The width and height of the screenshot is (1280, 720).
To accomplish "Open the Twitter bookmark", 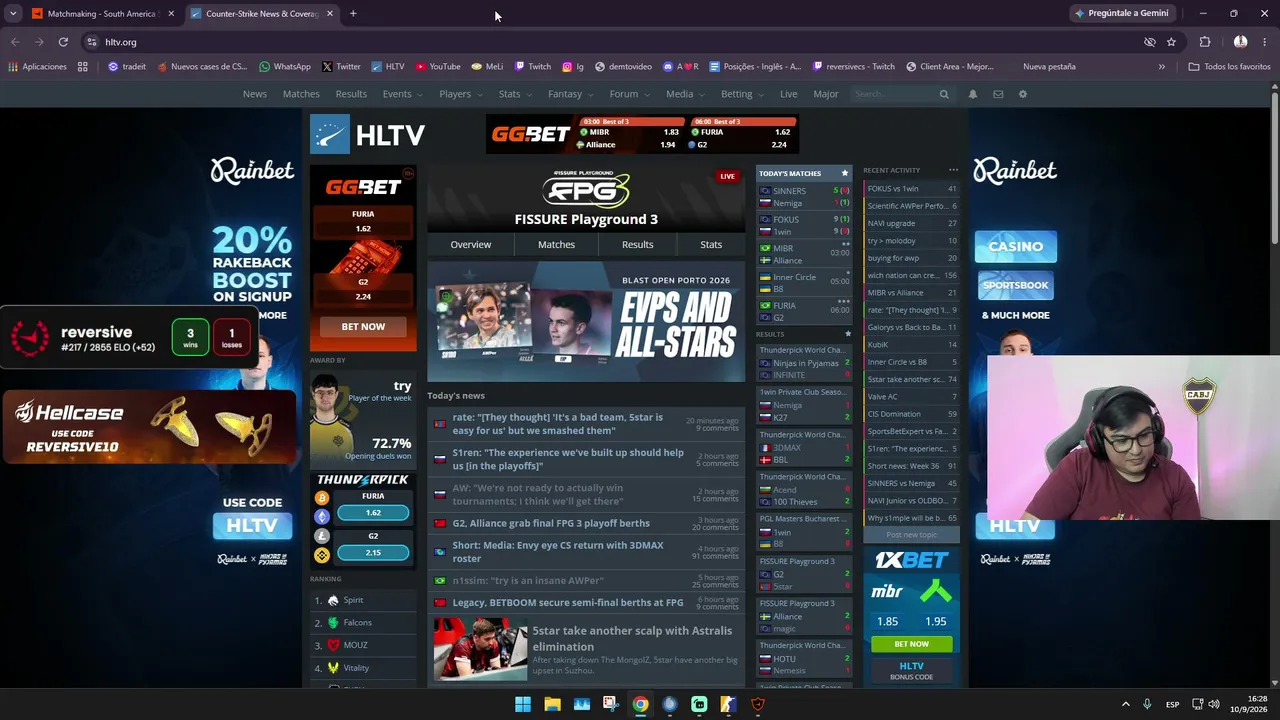I will pos(341,67).
